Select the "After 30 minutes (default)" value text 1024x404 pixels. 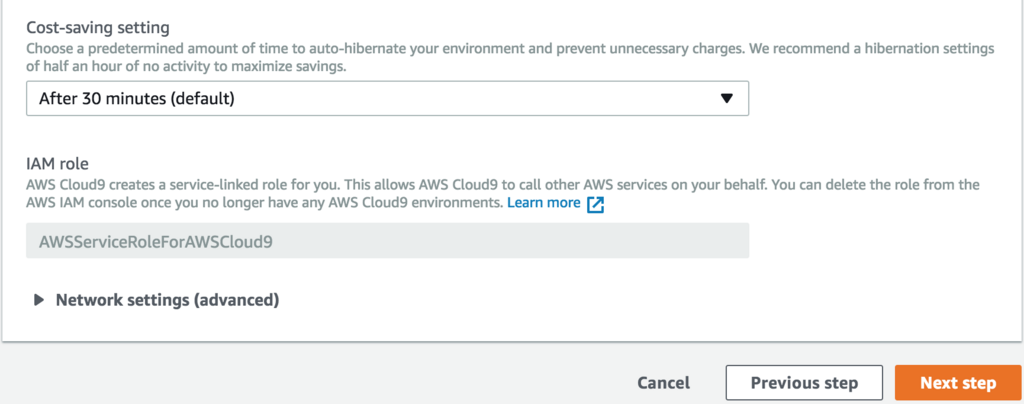click(x=136, y=98)
